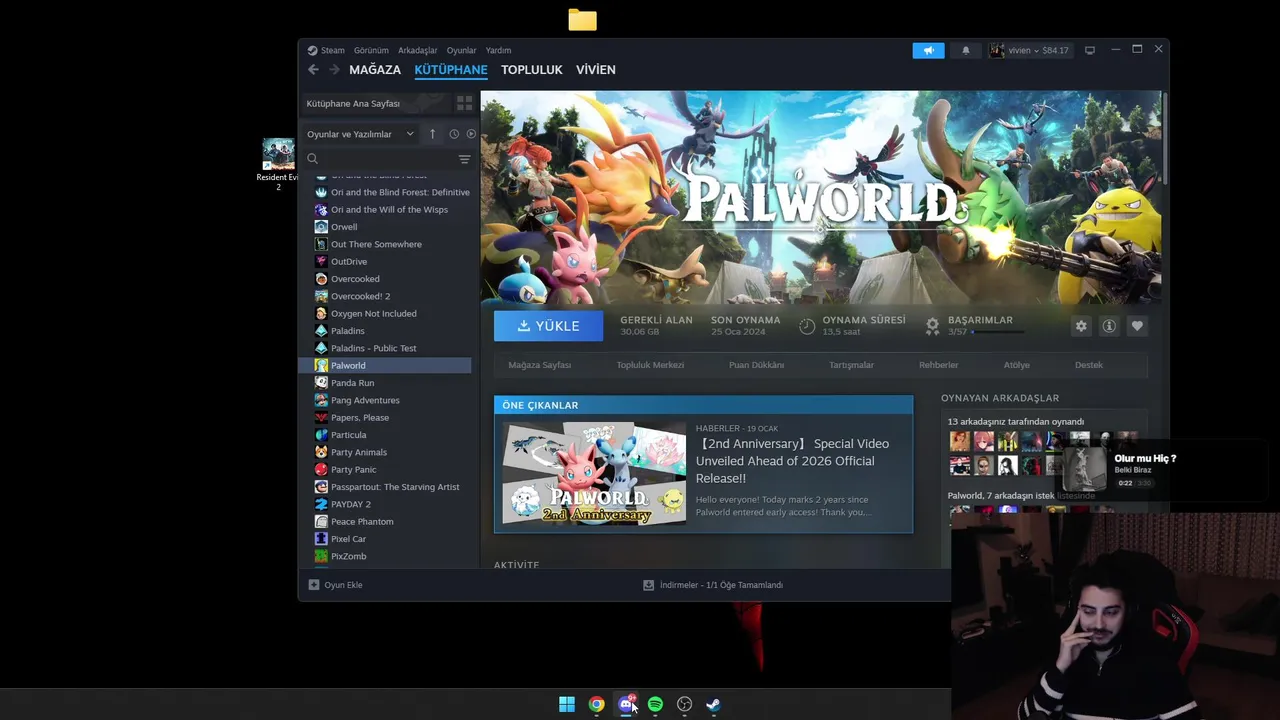Open the Yardım menu
1280x720 pixels.
pos(498,50)
